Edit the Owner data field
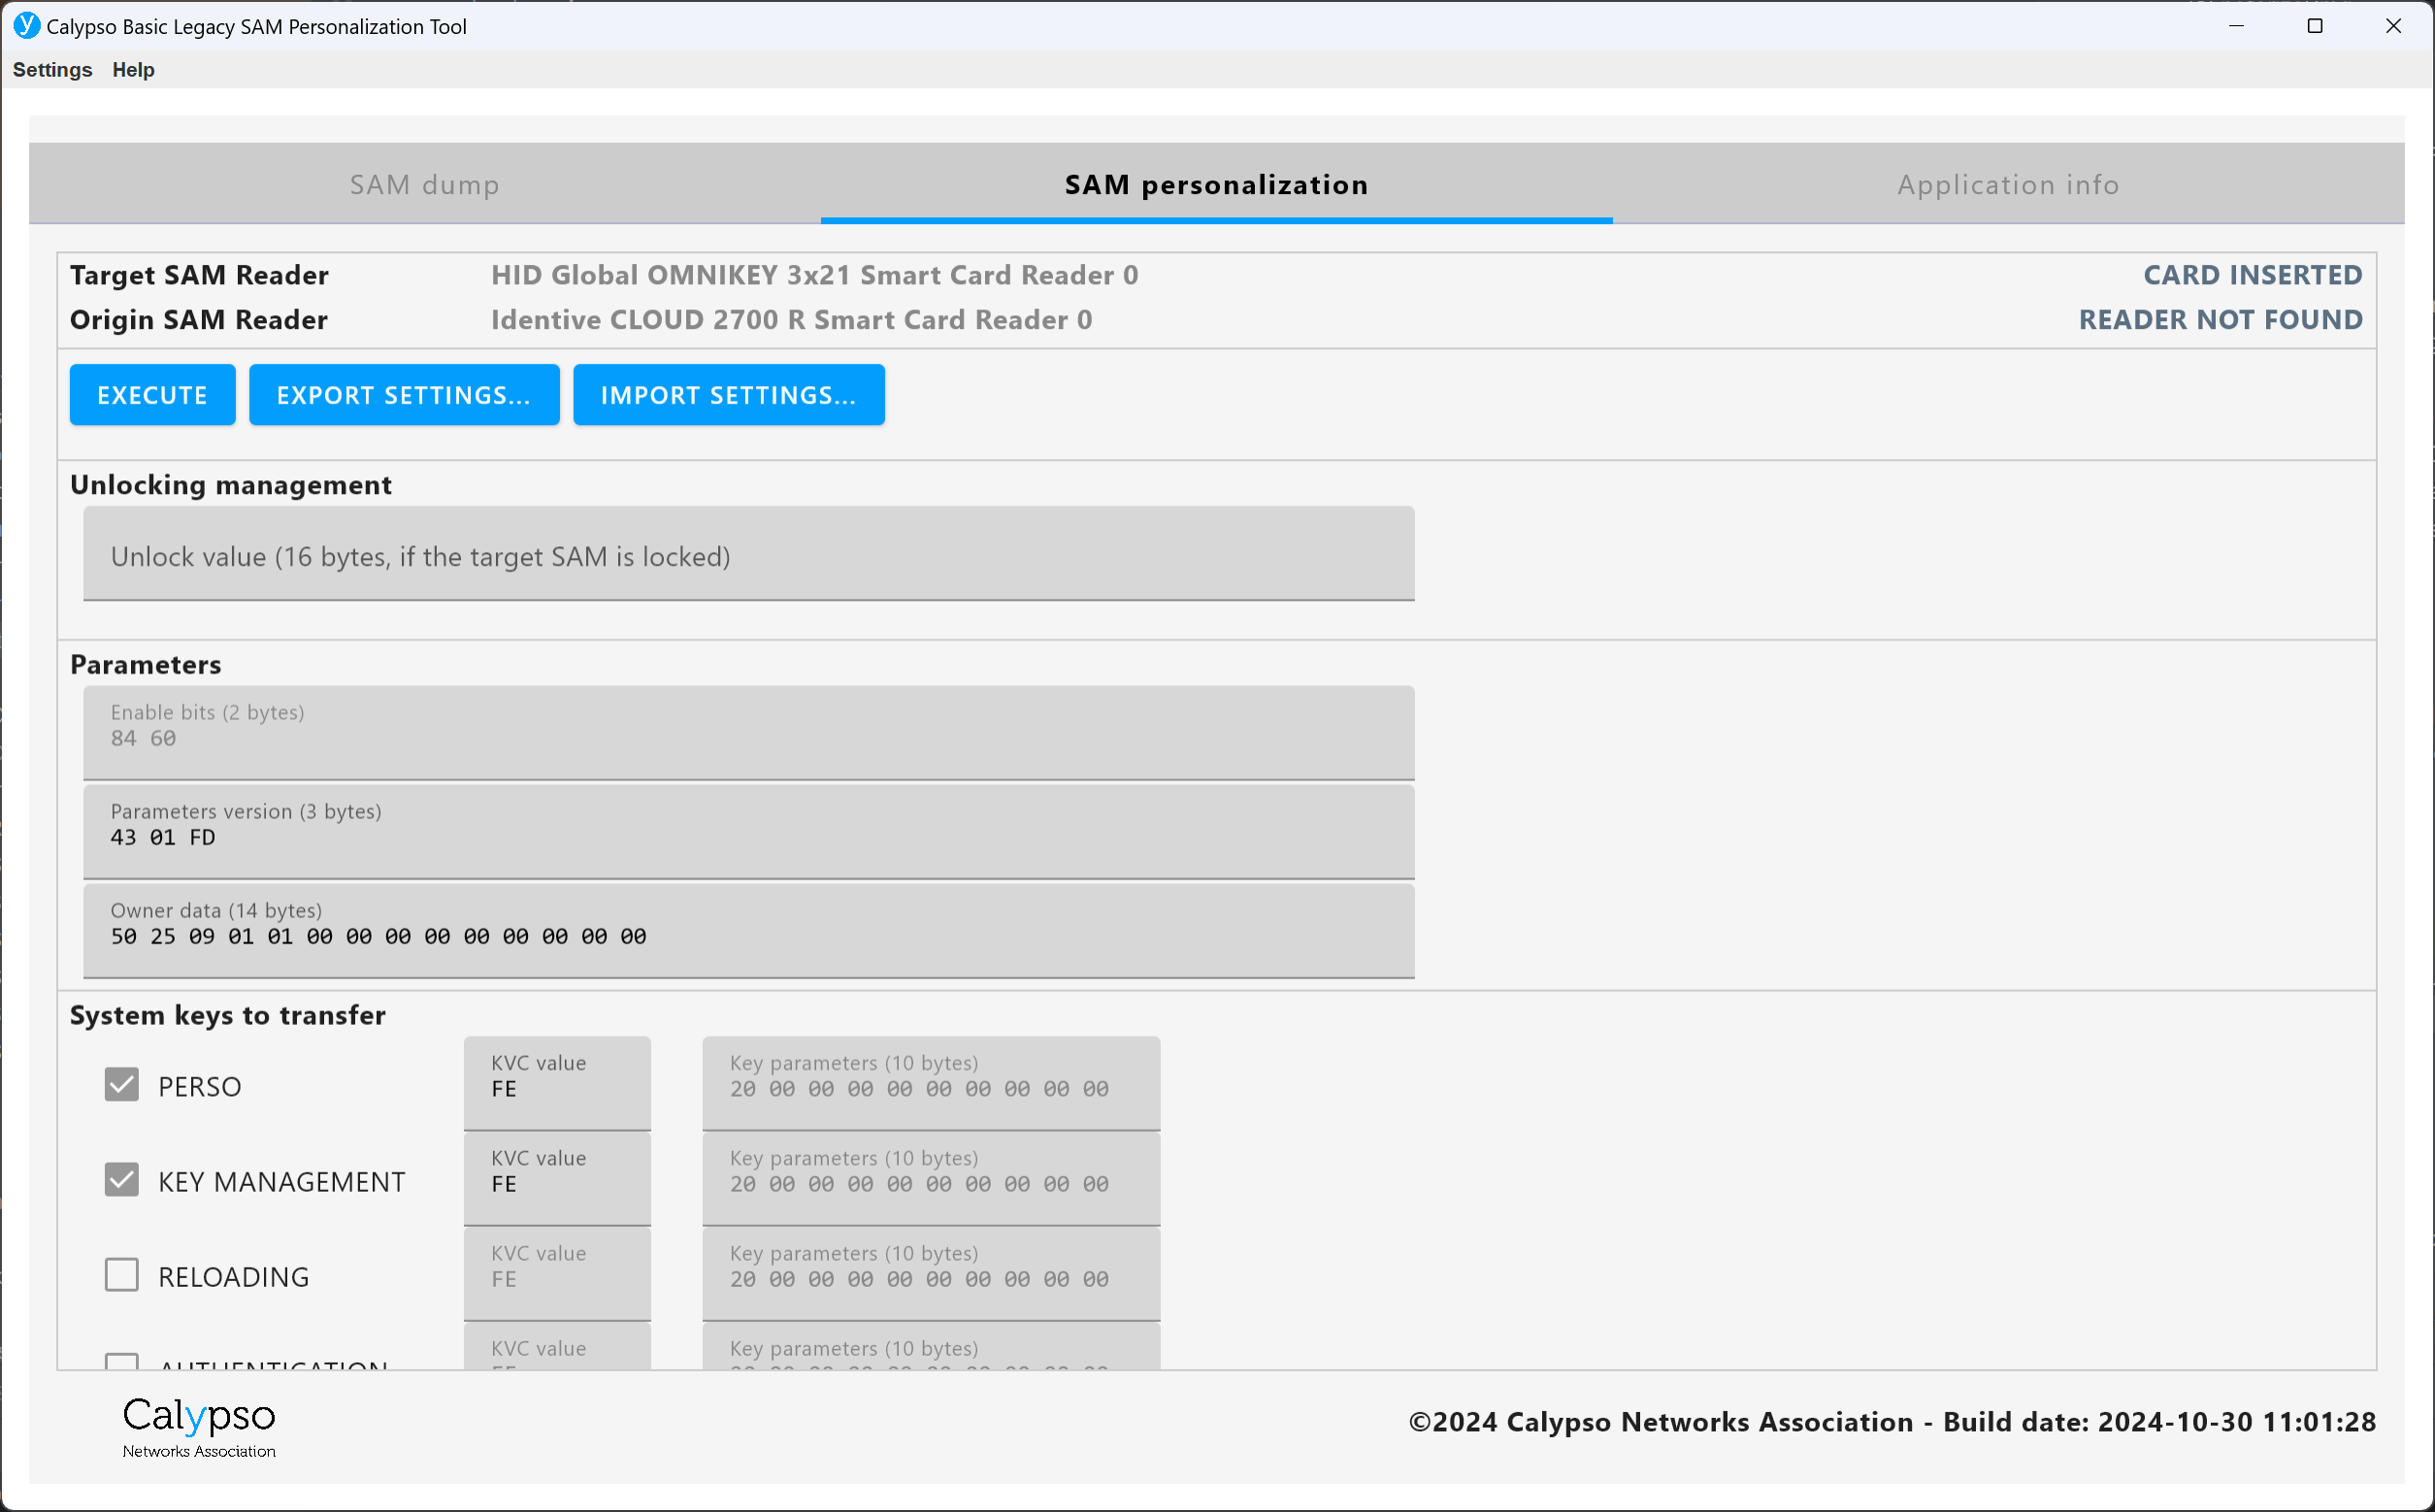The height and width of the screenshot is (1512, 2435). 749,931
